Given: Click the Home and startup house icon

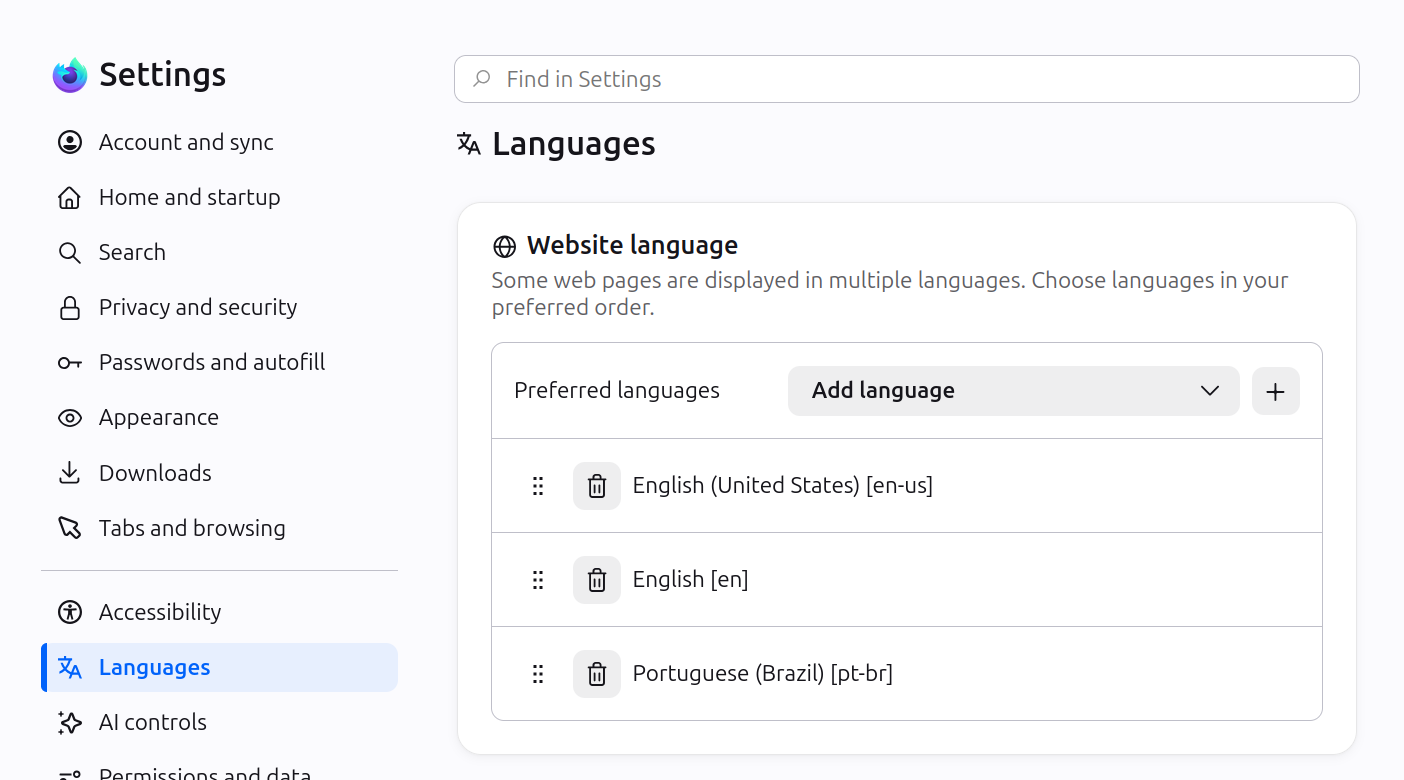Looking at the screenshot, I should coord(70,197).
